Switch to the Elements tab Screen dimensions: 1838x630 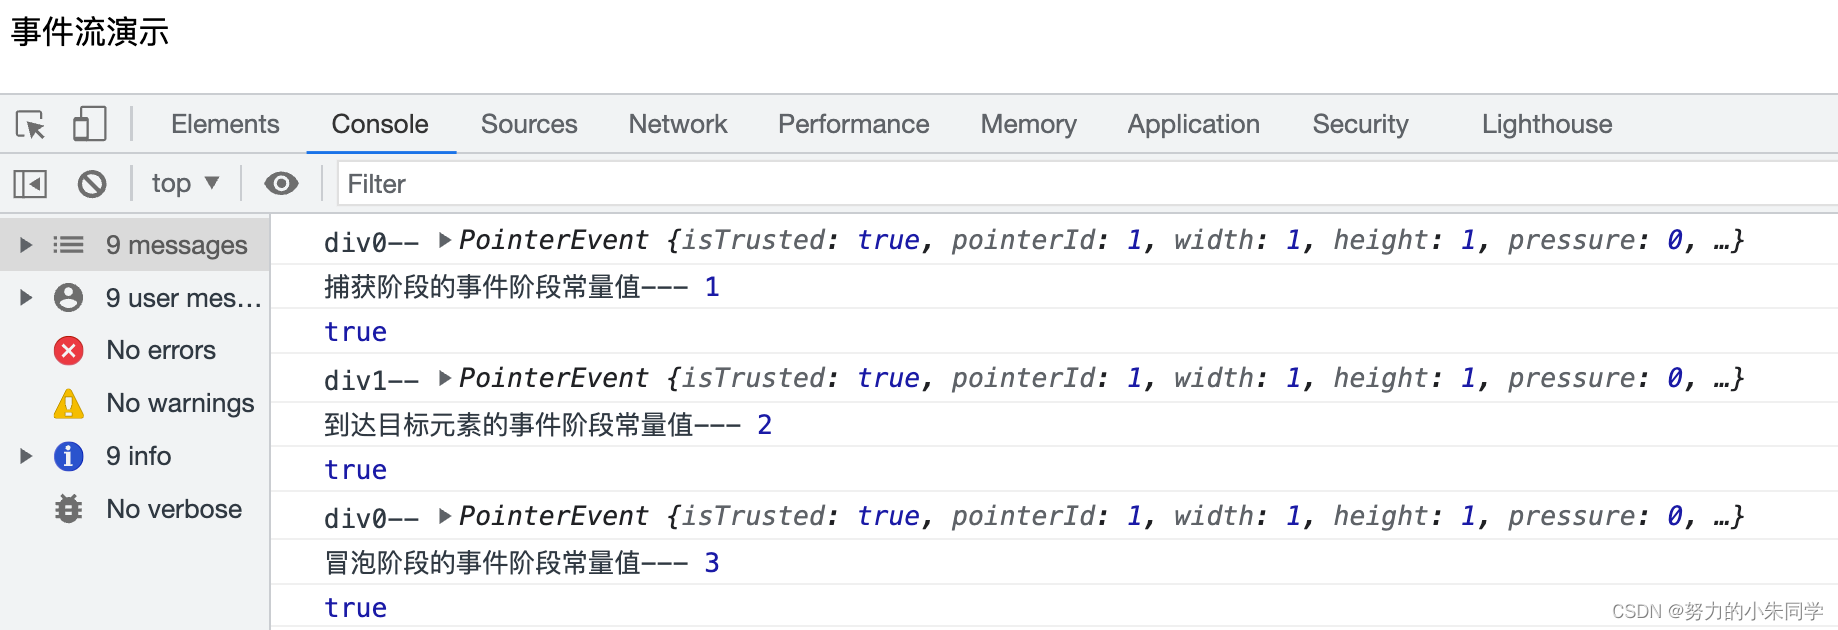pyautogui.click(x=225, y=124)
